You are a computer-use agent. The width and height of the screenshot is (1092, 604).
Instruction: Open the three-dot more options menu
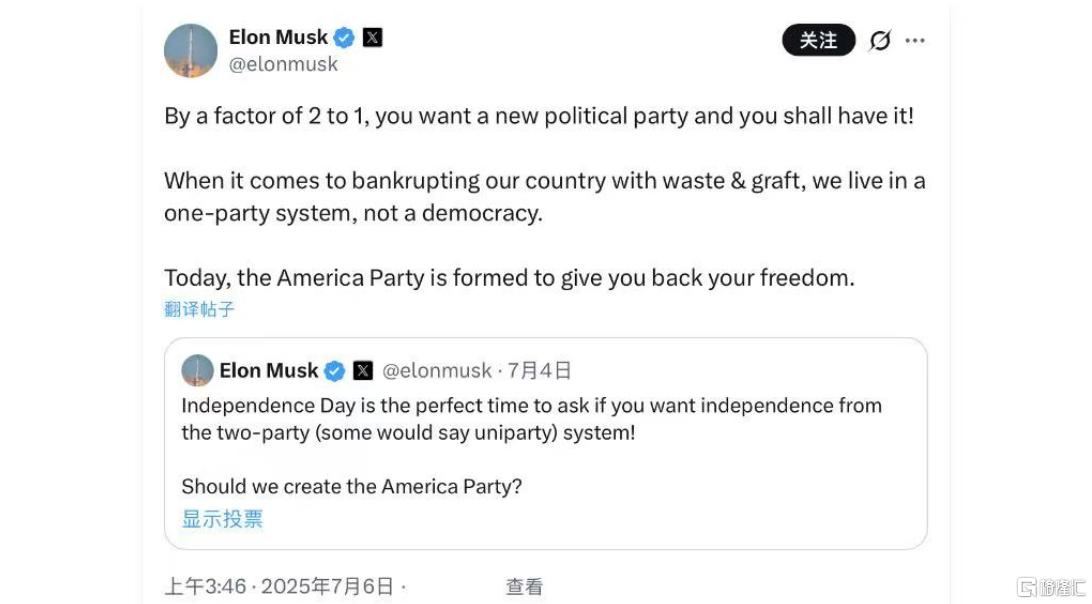pyautogui.click(x=915, y=41)
